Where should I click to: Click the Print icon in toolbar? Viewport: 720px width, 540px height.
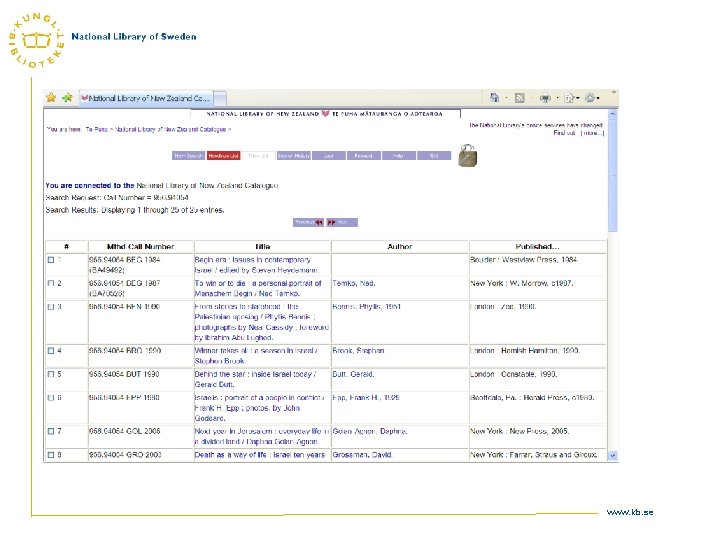(545, 98)
